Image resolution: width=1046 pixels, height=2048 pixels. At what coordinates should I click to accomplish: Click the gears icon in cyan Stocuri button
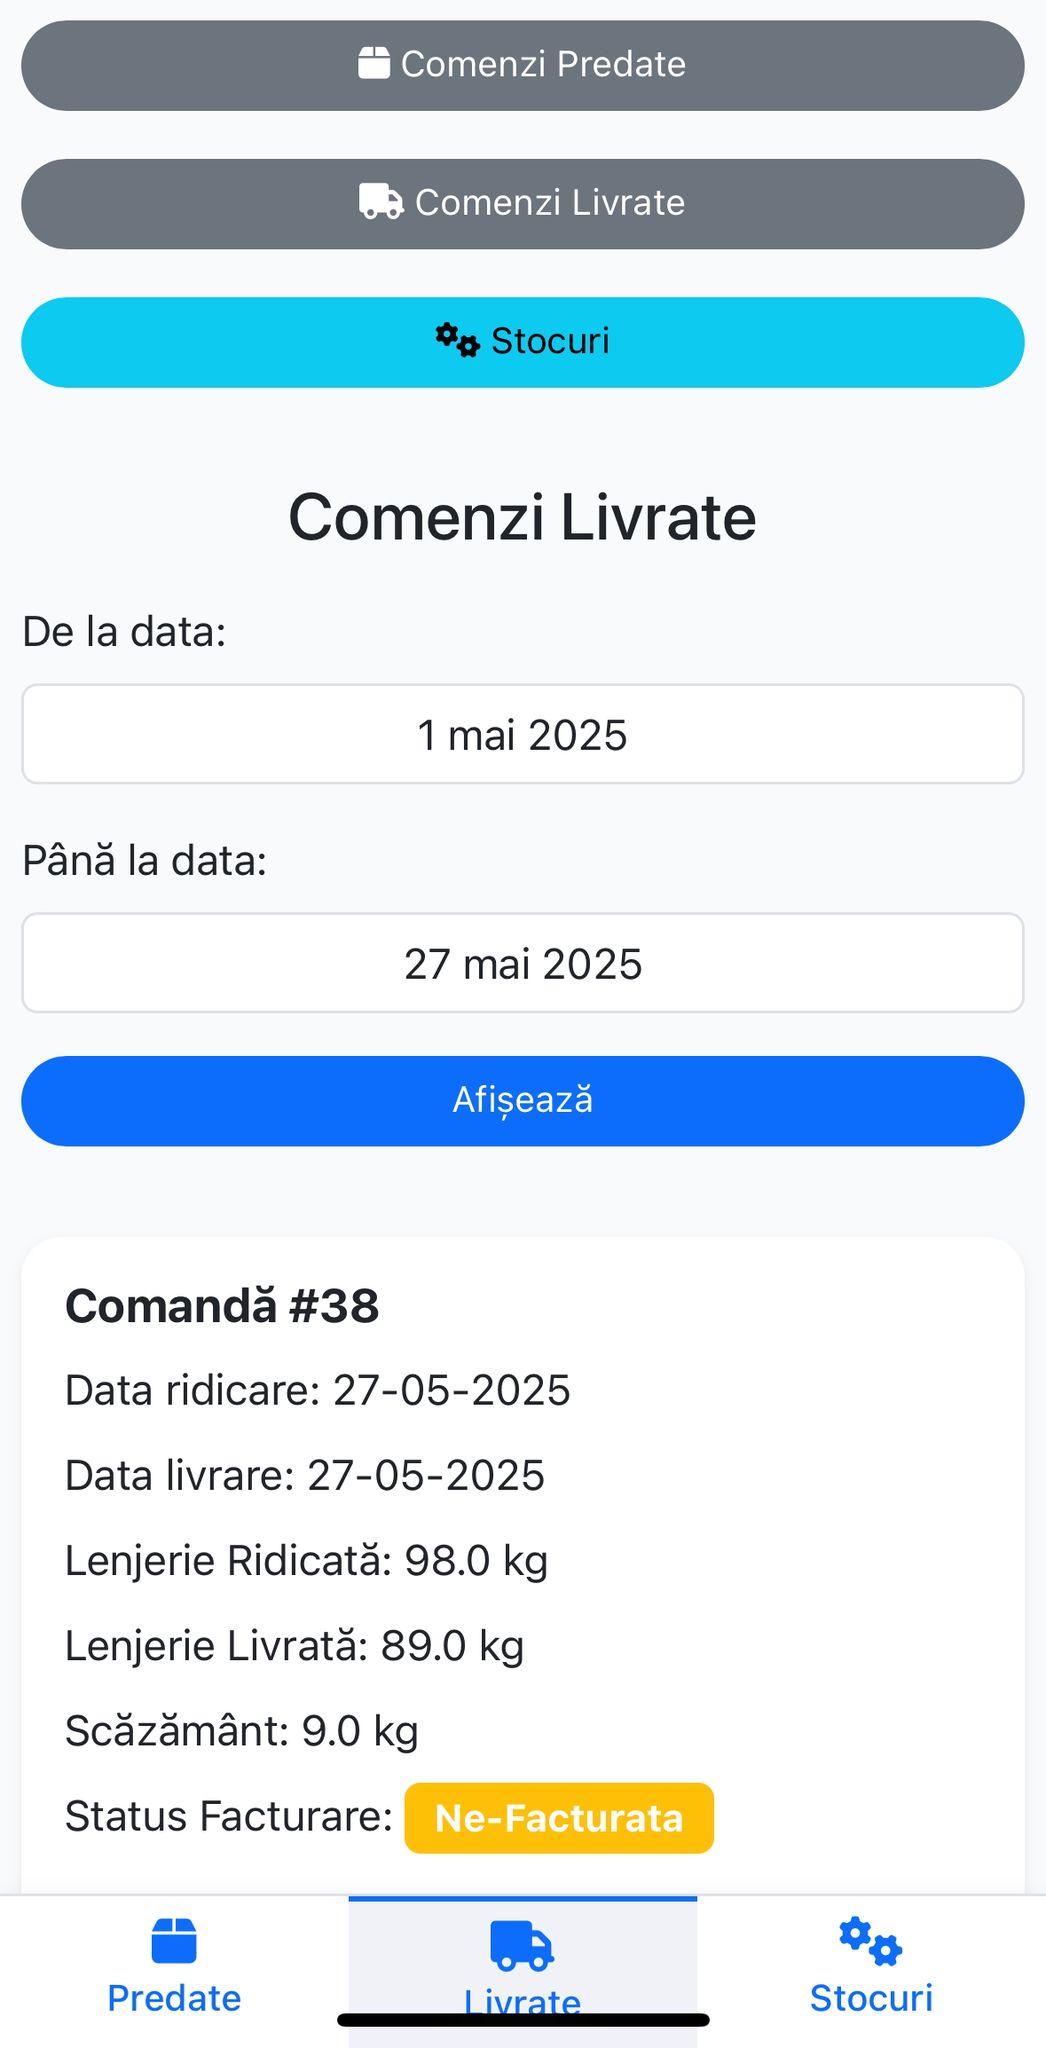(x=457, y=340)
